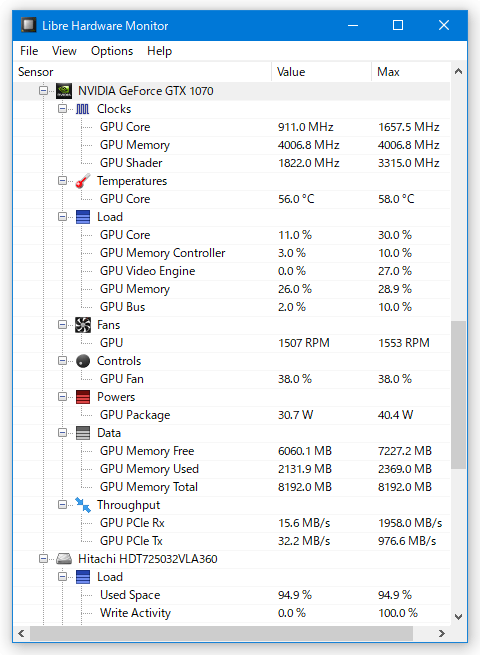Select the GPU Package power row
The image size is (480, 655).
click(232, 415)
